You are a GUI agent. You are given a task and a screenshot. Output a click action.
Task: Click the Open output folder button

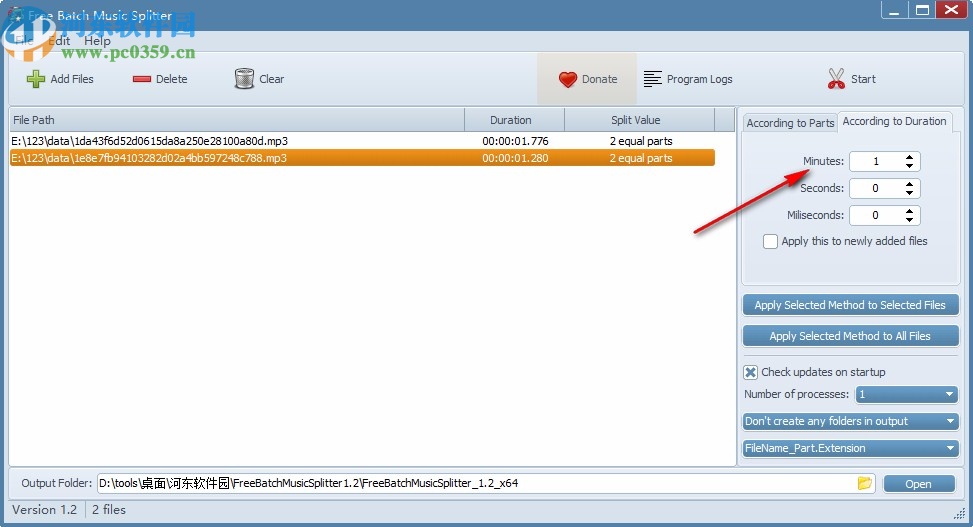click(x=919, y=484)
